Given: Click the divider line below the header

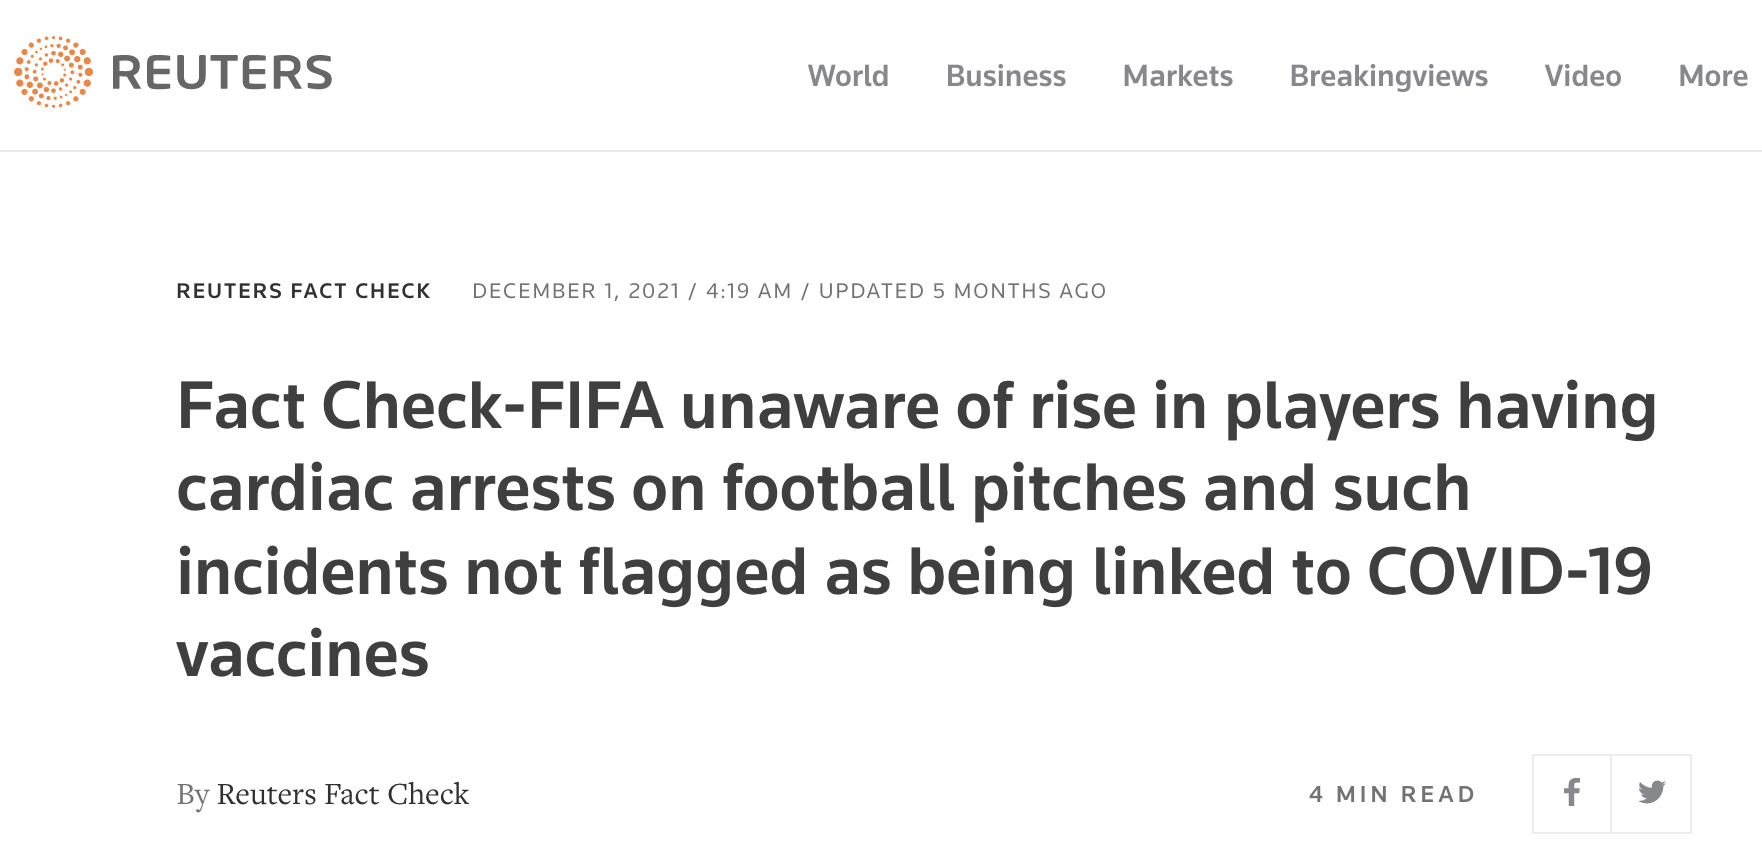Looking at the screenshot, I should pos(880,151).
